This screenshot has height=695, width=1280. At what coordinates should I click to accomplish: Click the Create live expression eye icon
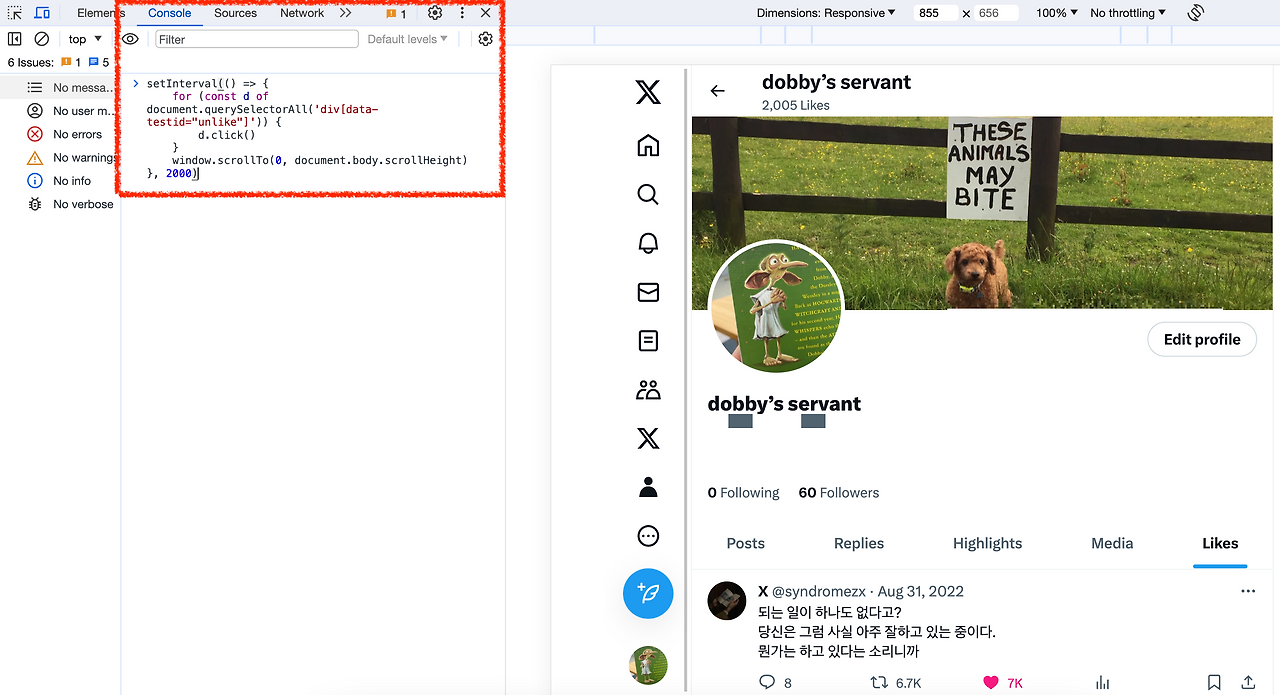[x=130, y=38]
